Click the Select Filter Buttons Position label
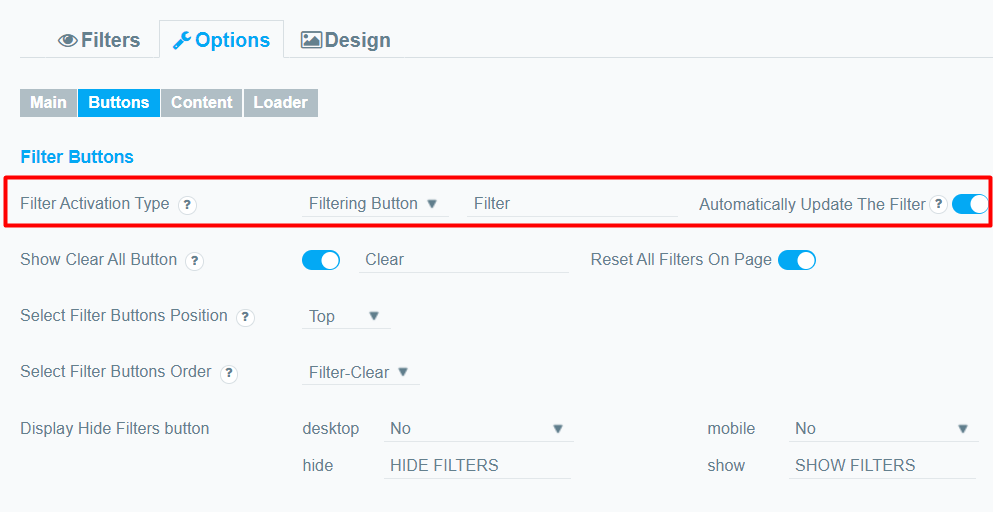 click(124, 316)
